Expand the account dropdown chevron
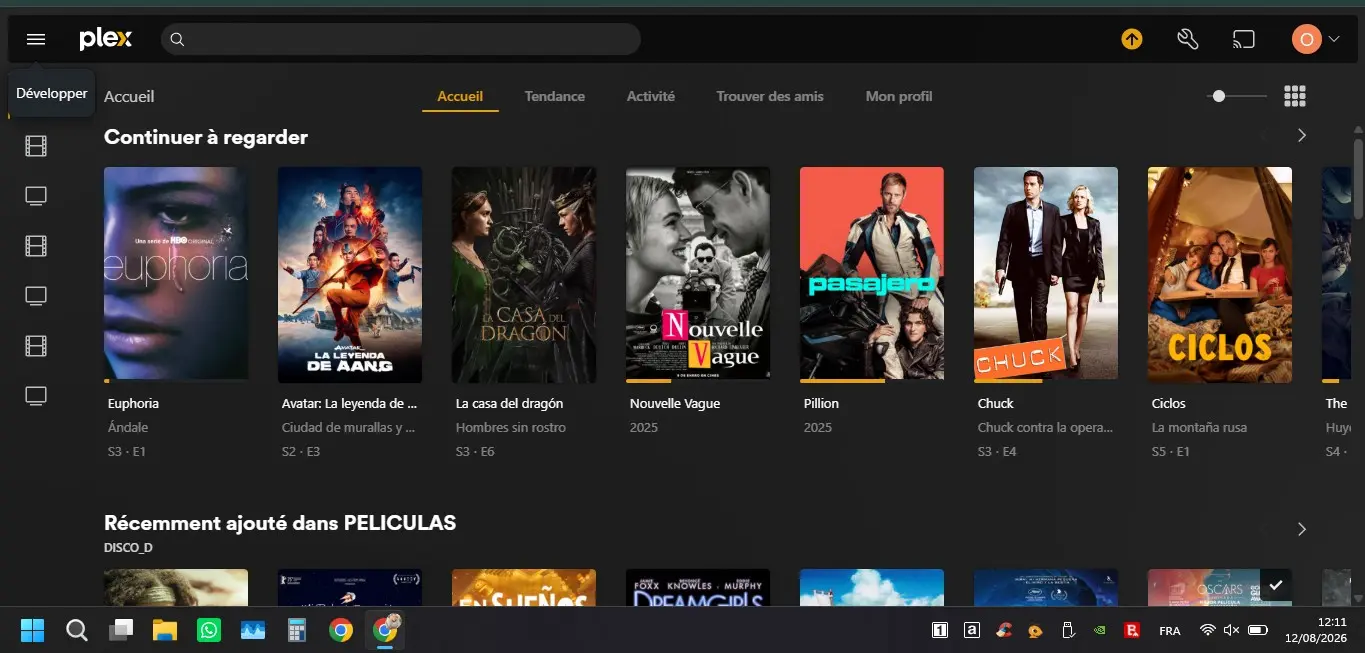 click(1333, 40)
